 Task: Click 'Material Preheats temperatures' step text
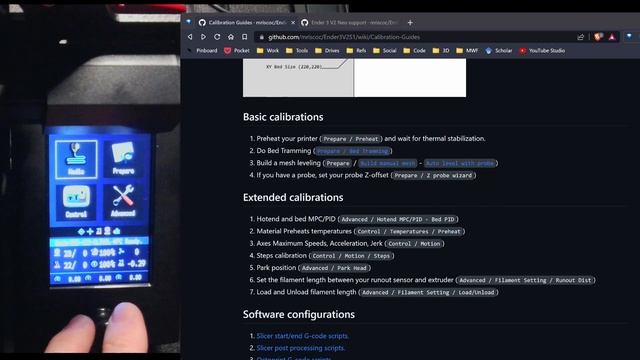[304, 231]
